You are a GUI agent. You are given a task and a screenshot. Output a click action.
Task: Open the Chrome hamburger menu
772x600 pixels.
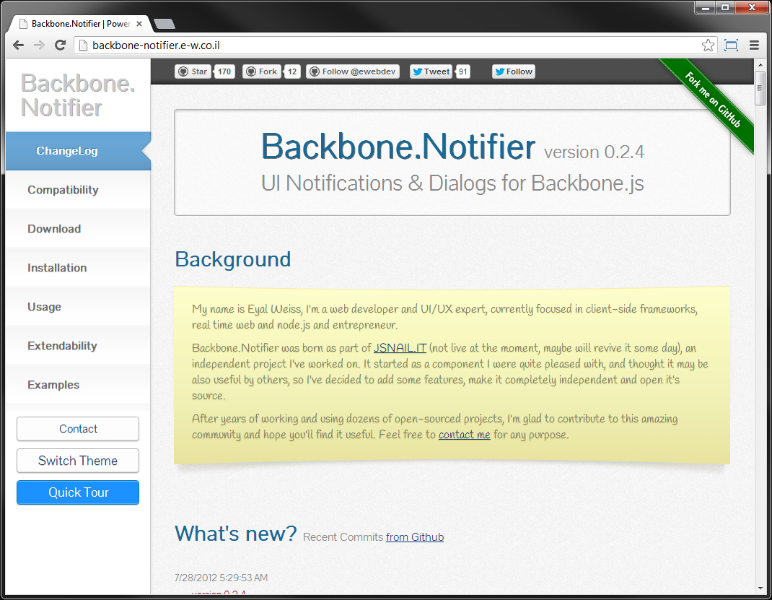[x=754, y=45]
